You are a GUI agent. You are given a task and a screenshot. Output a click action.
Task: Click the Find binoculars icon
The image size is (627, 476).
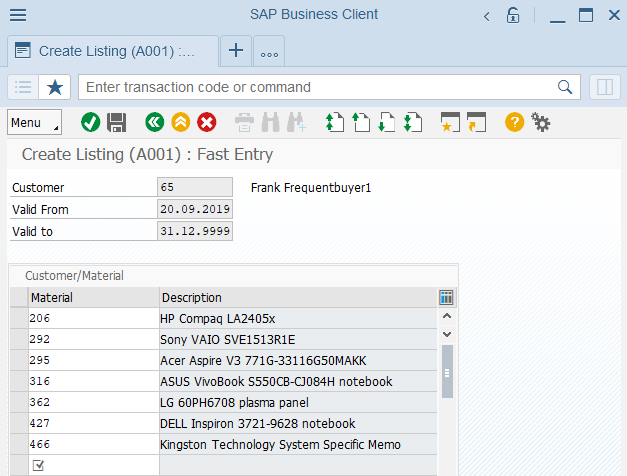click(x=270, y=122)
